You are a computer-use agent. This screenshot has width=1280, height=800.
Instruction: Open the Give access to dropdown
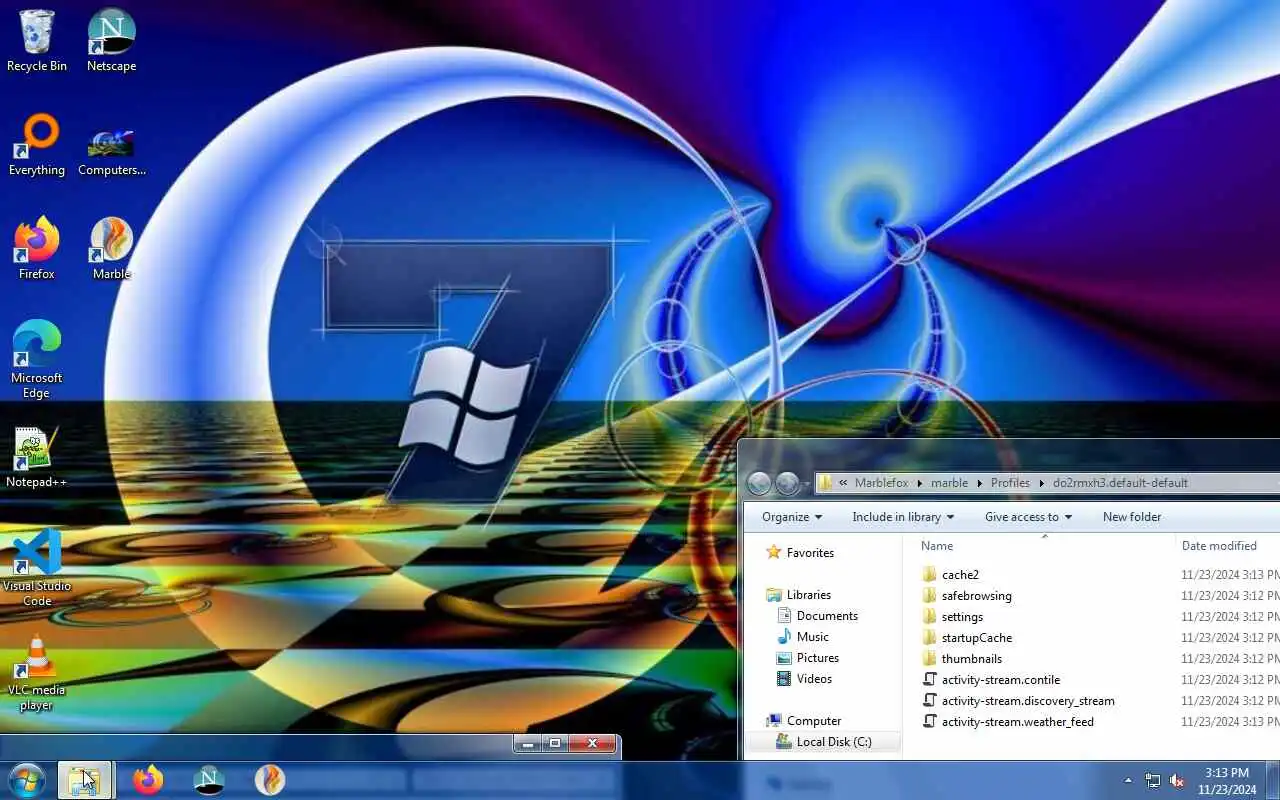click(1028, 517)
